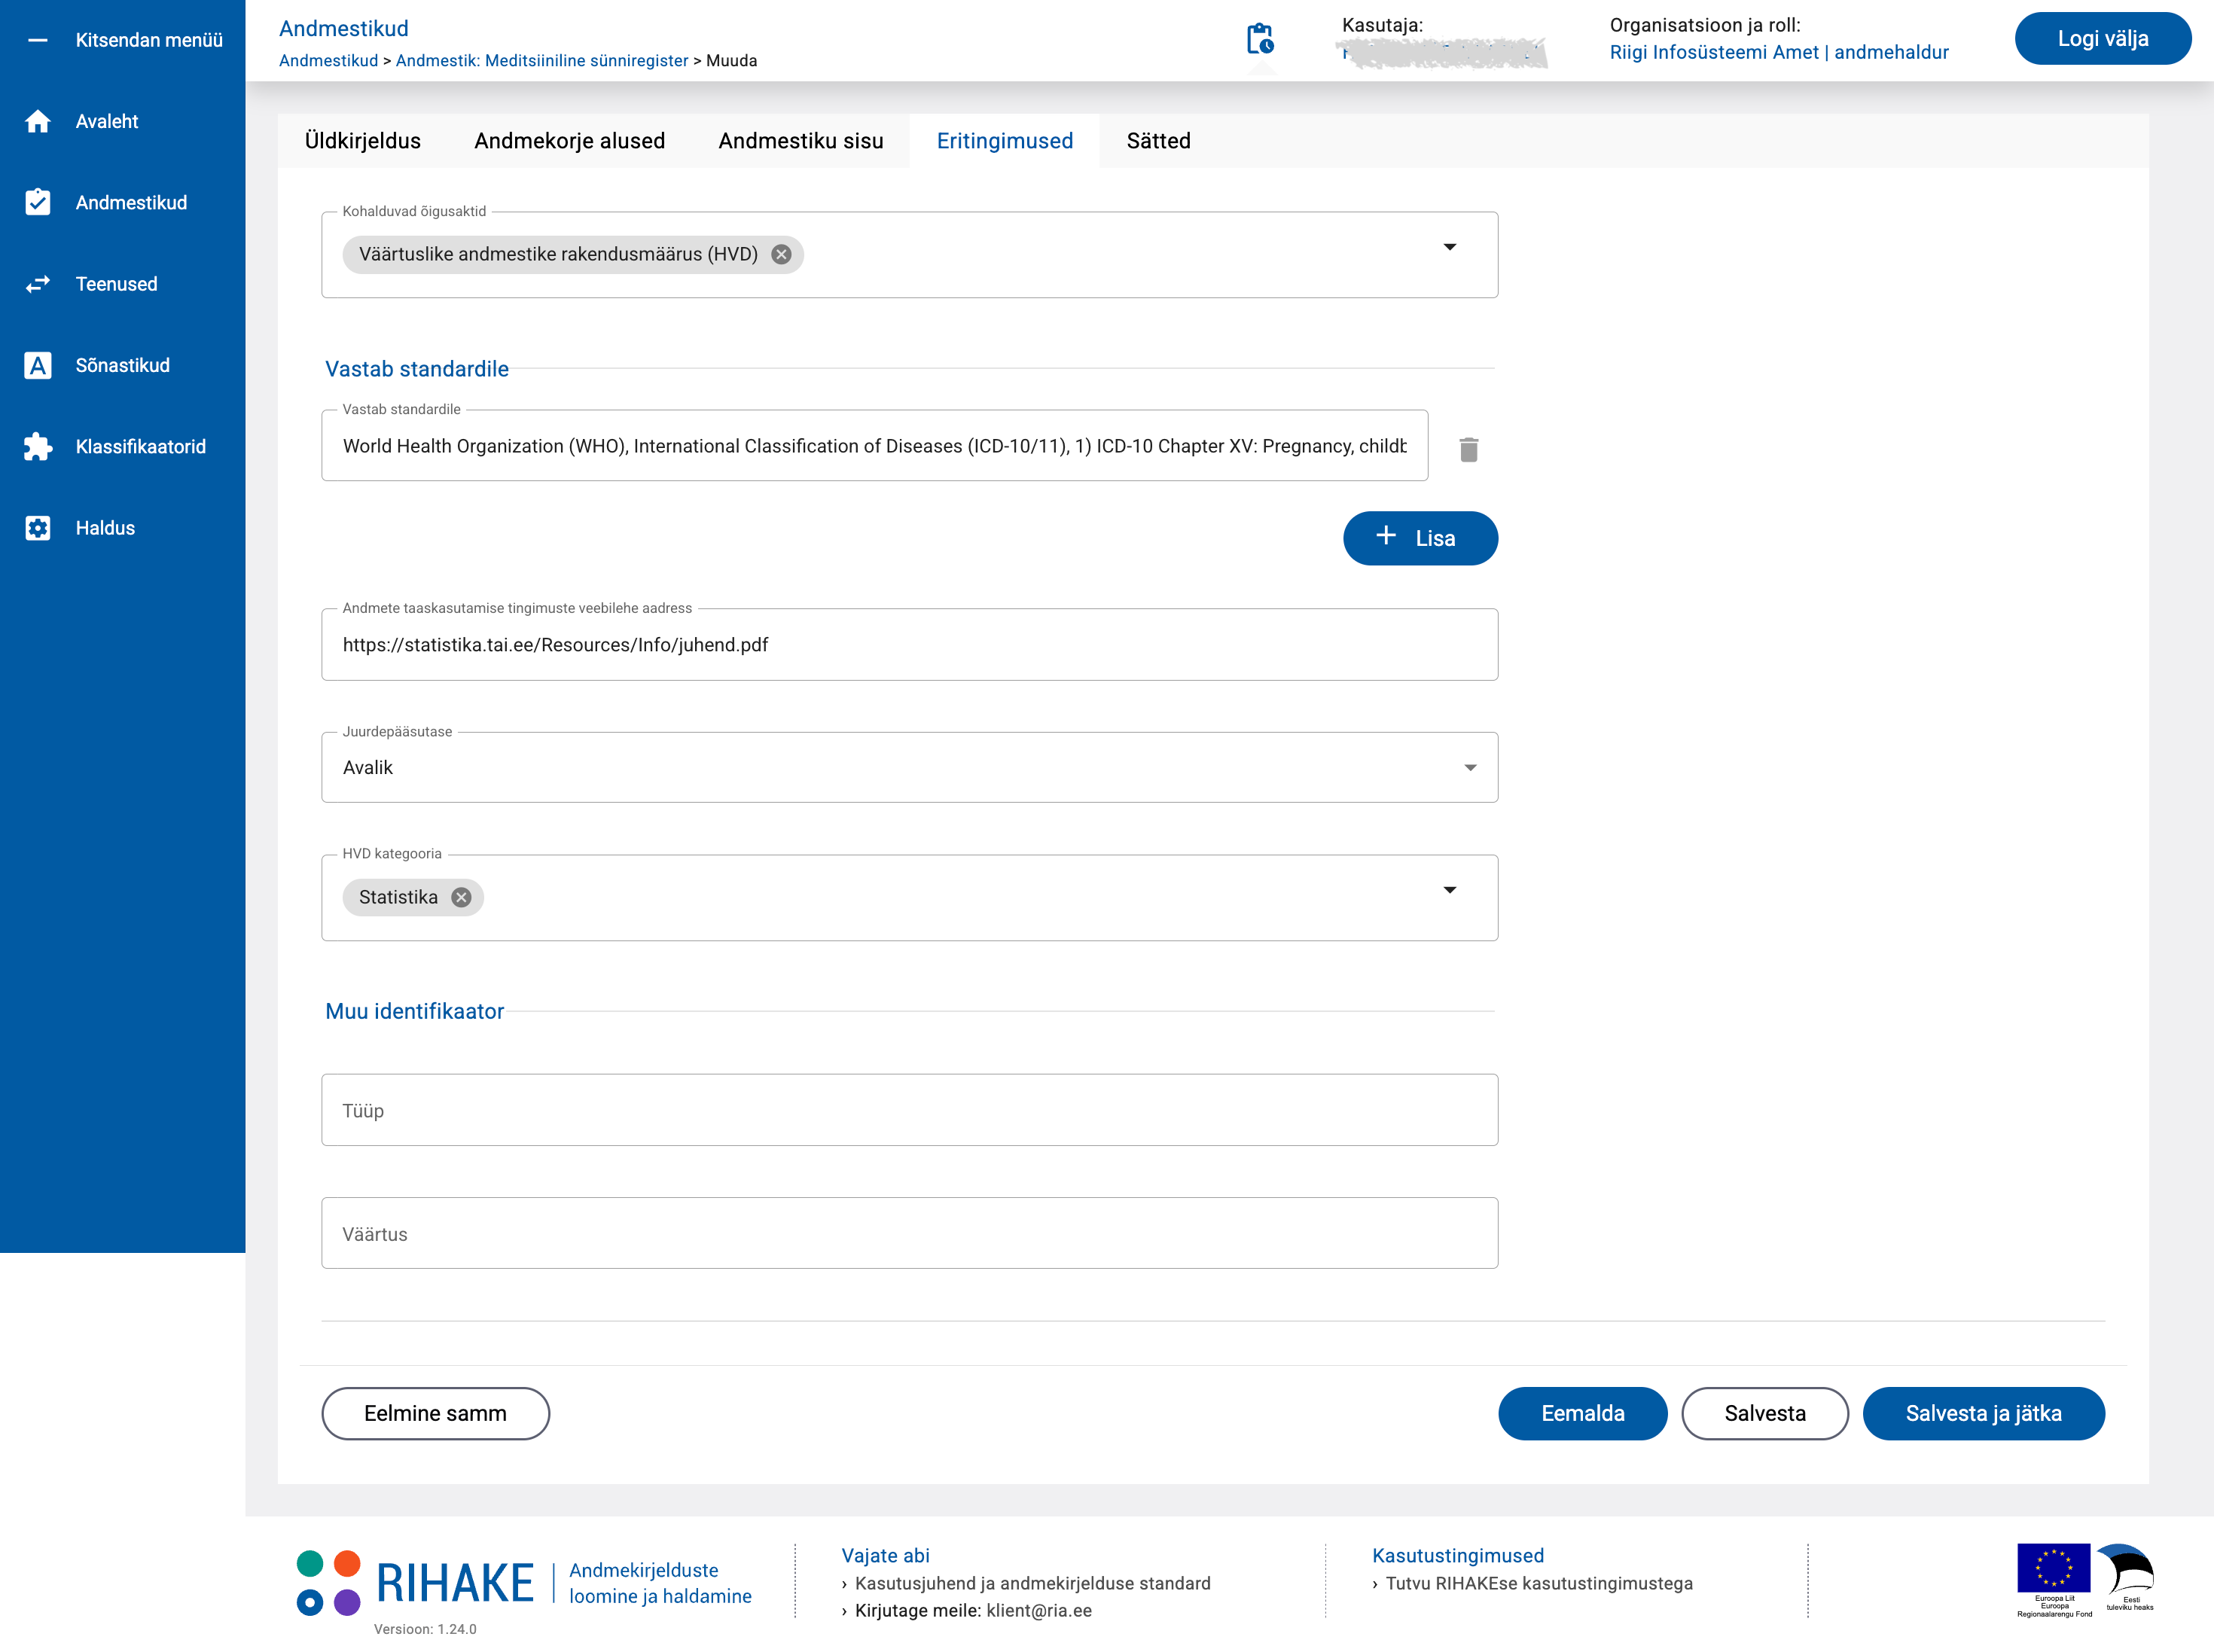The image size is (2214, 1652).
Task: Click the clipboard clock icon in header
Action: [x=1259, y=39]
